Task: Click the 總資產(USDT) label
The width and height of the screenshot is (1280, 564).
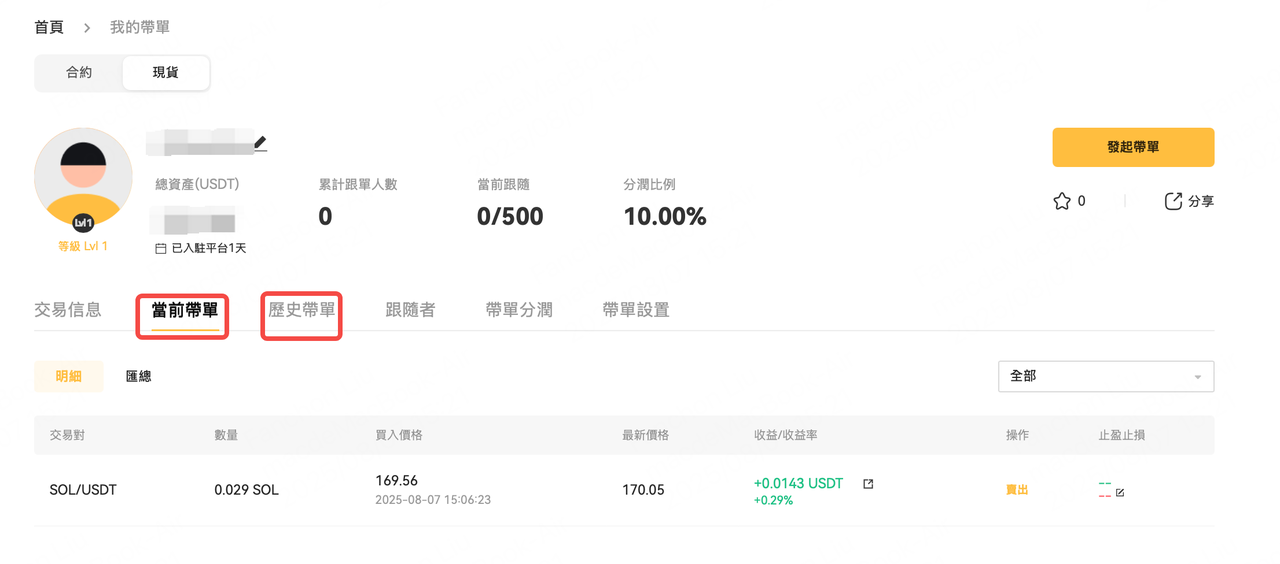Action: point(197,184)
